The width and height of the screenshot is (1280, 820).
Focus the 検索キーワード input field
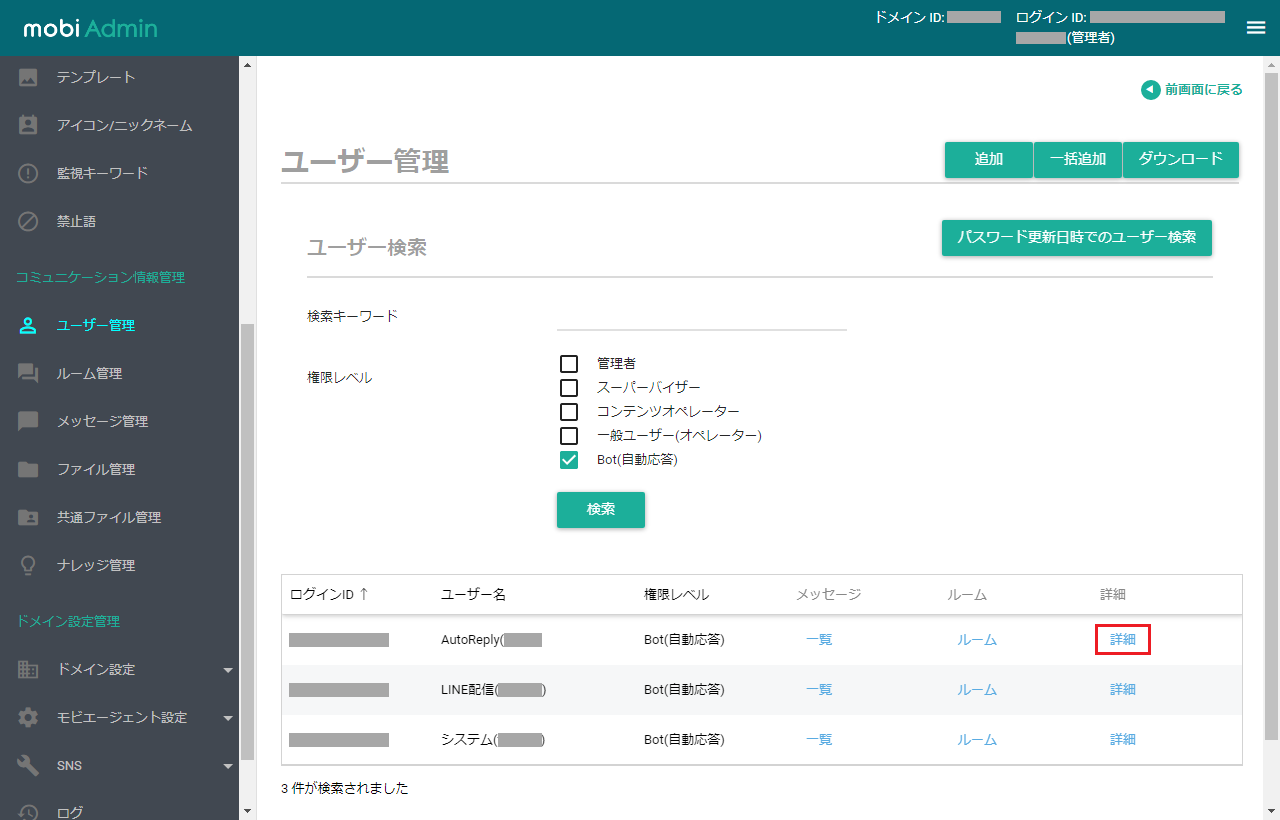(x=702, y=317)
